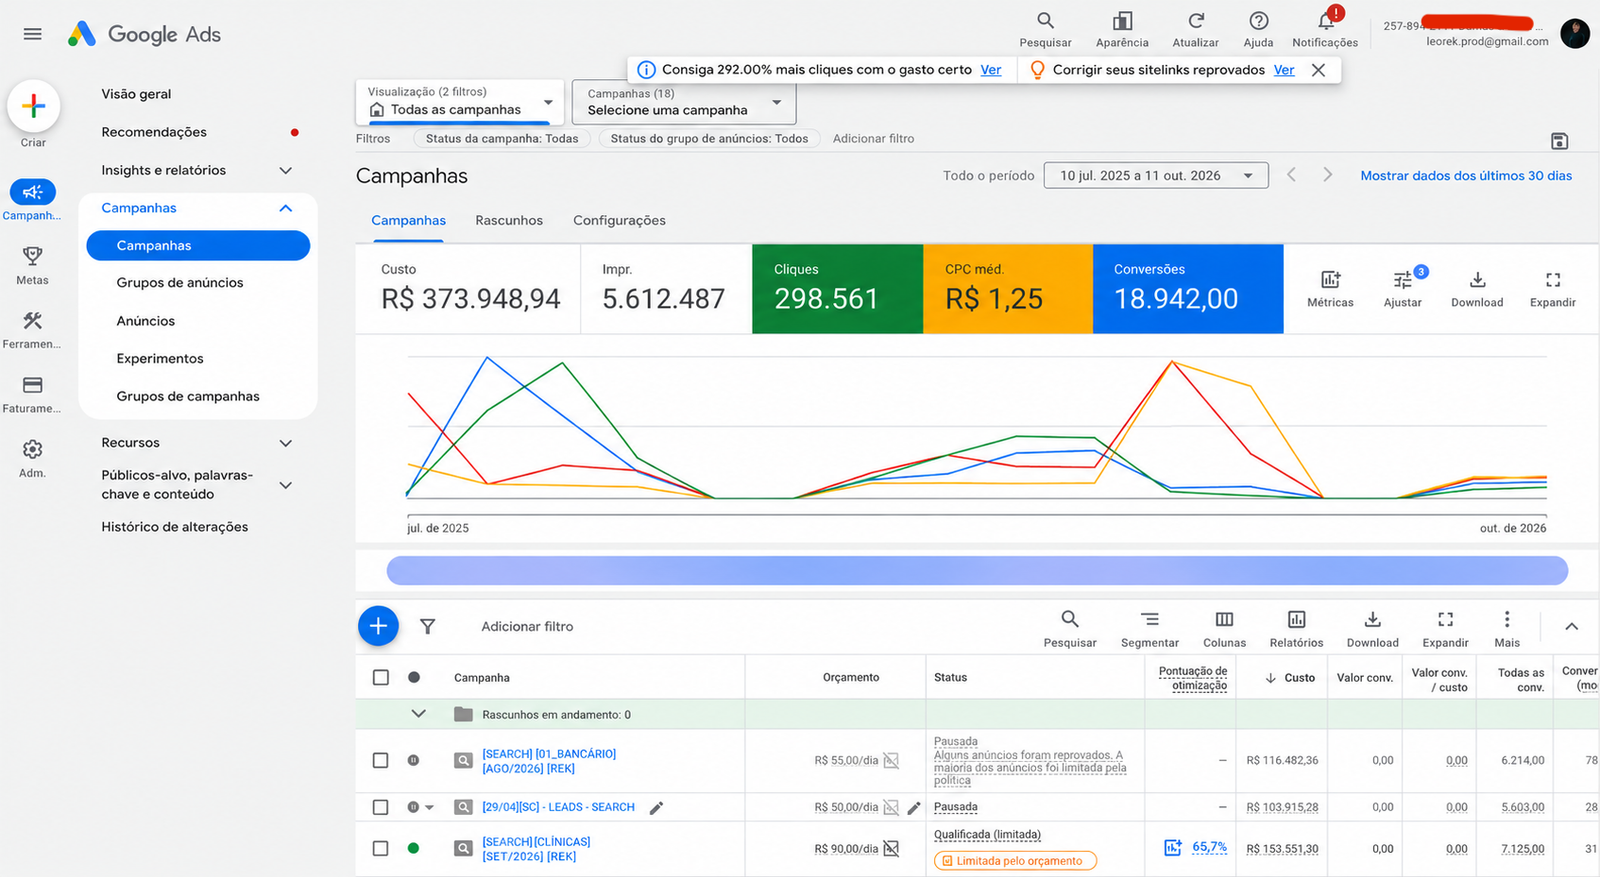The image size is (1600, 877).
Task: Check the LEADS - SEARCH campaign row
Action: pos(380,807)
